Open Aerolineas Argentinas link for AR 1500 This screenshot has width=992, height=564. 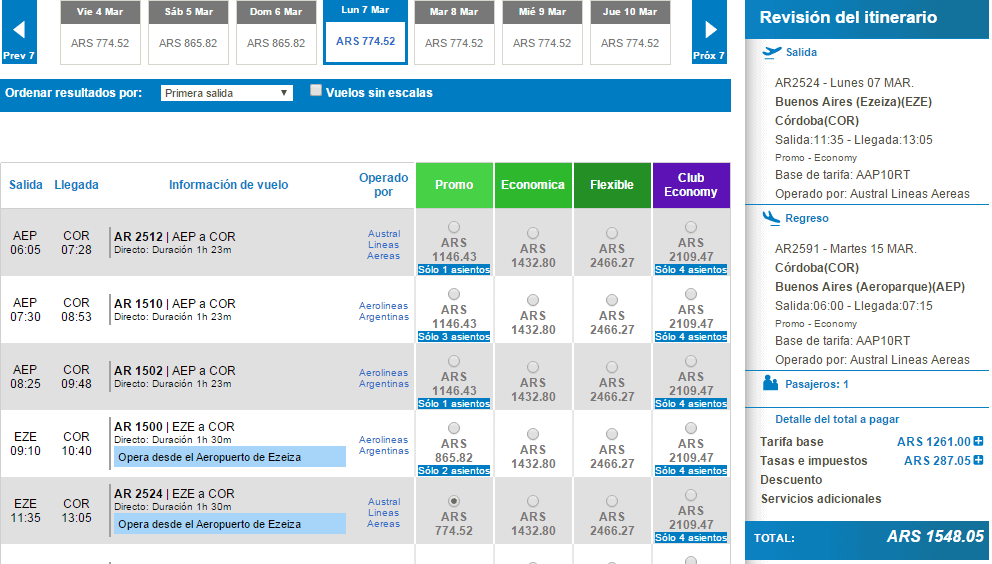click(x=384, y=446)
